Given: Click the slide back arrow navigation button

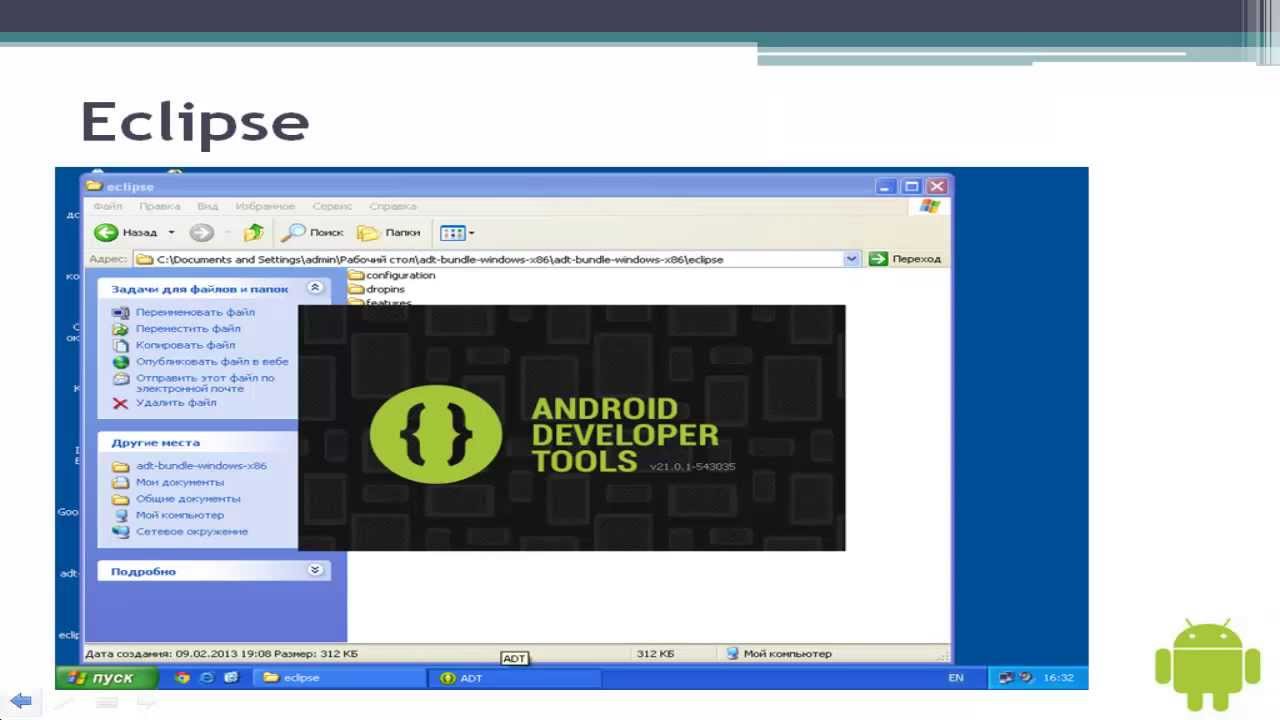Looking at the screenshot, I should [x=20, y=701].
